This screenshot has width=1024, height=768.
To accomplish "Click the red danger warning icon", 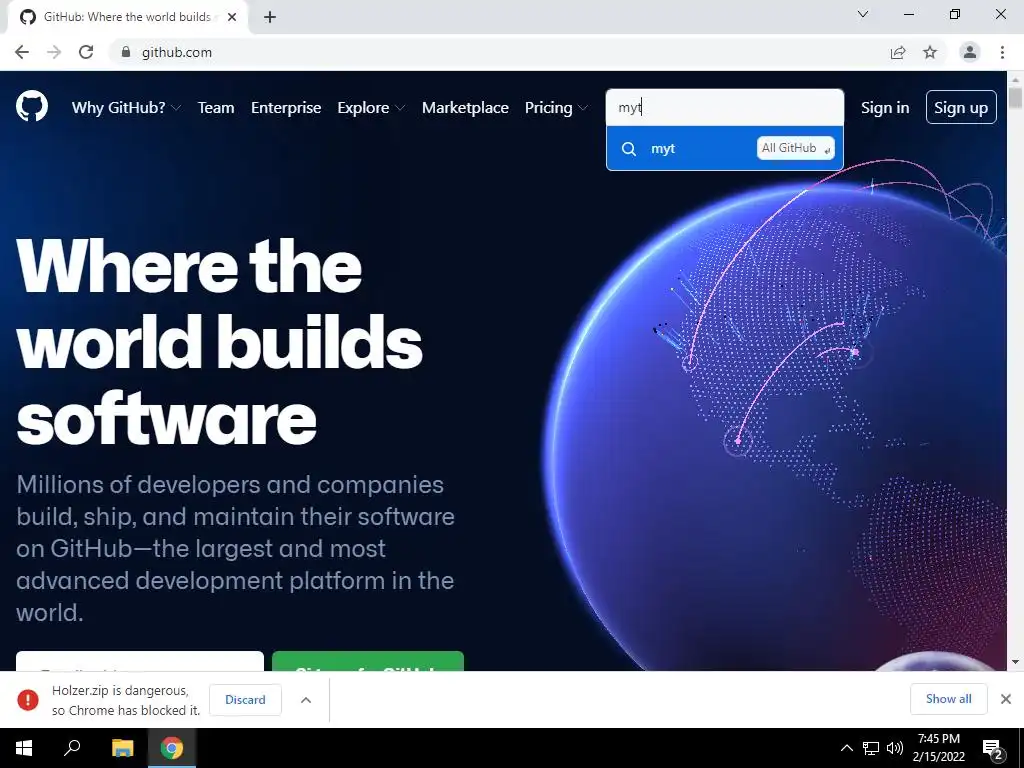I will point(27,699).
